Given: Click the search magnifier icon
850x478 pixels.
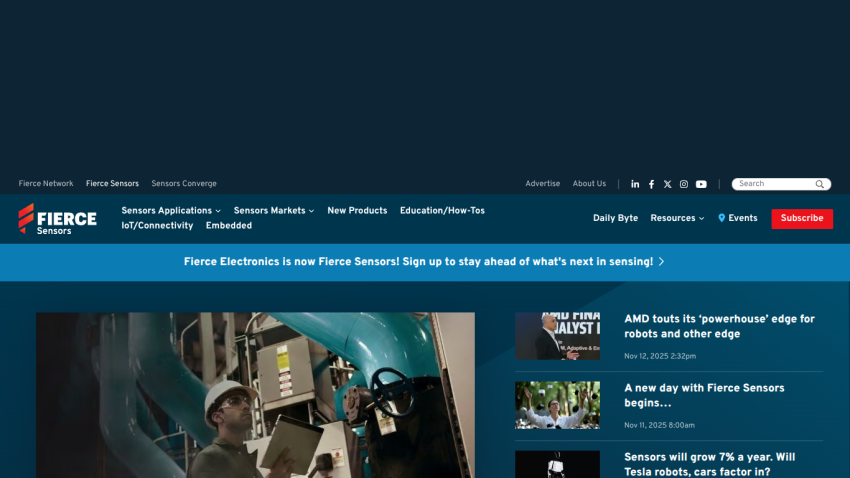Looking at the screenshot, I should [x=820, y=184].
